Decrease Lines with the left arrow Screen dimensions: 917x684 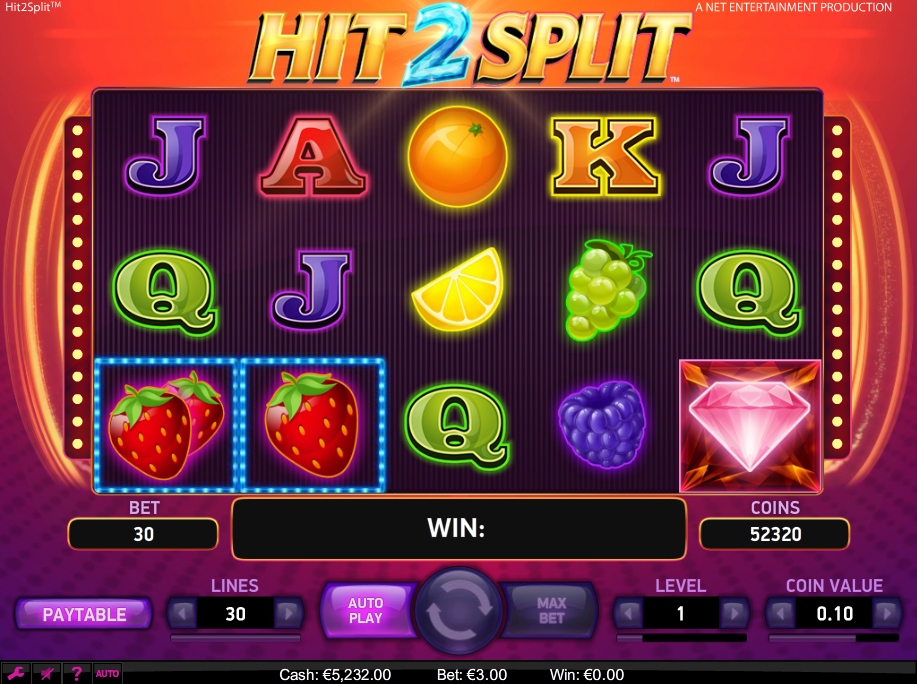[x=182, y=613]
